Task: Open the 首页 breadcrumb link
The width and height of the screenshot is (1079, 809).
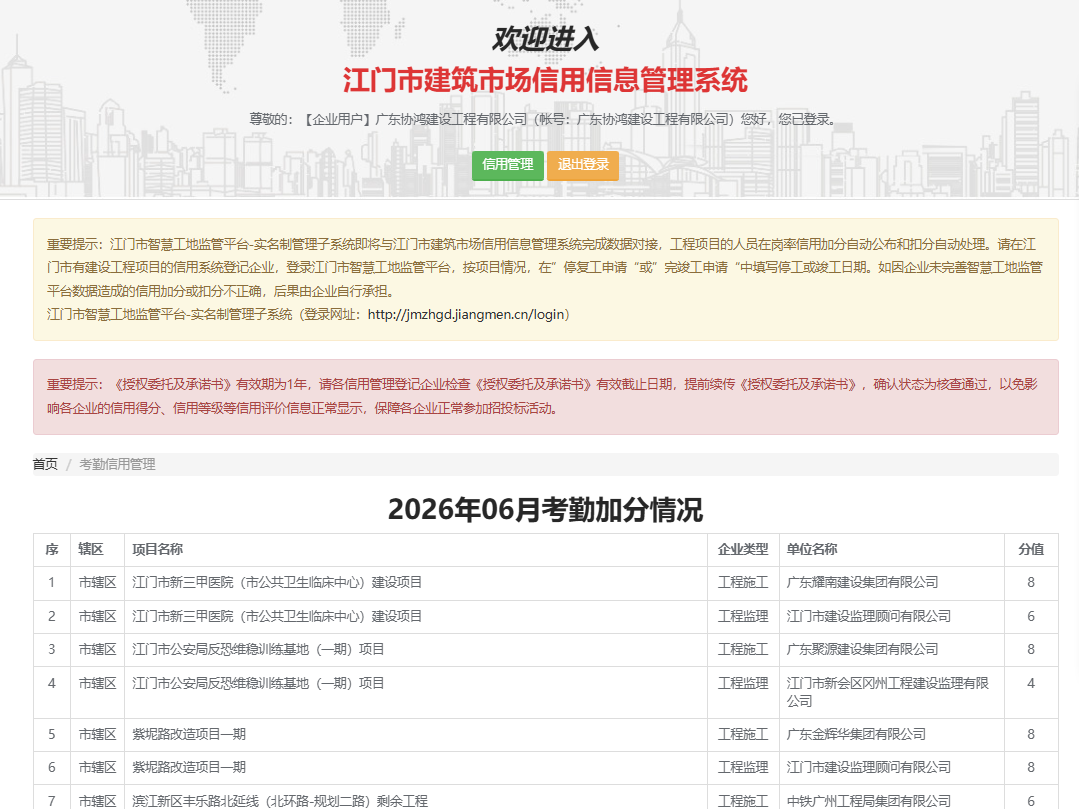Action: (x=45, y=464)
